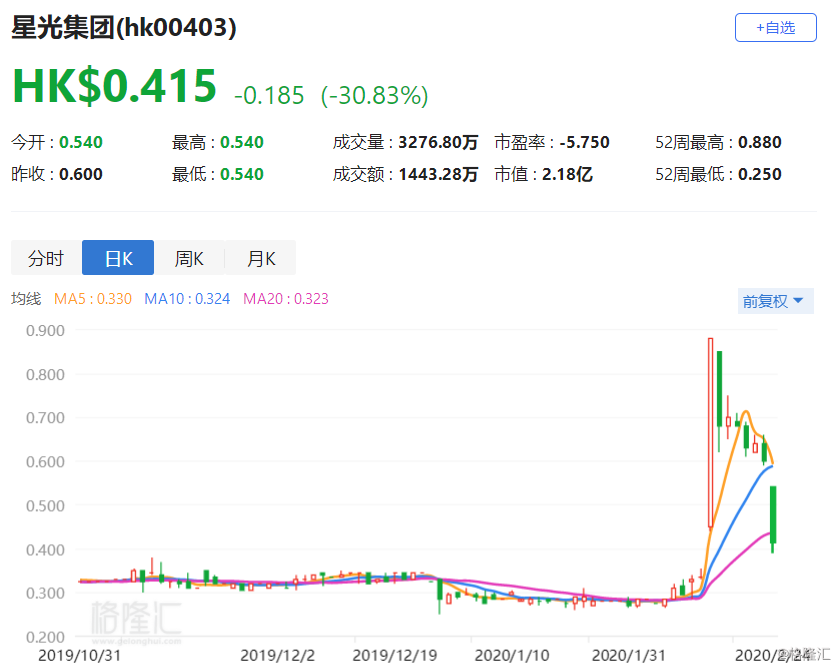Click the 52周最高 value 0.880
The image size is (838, 668).
tap(759, 142)
